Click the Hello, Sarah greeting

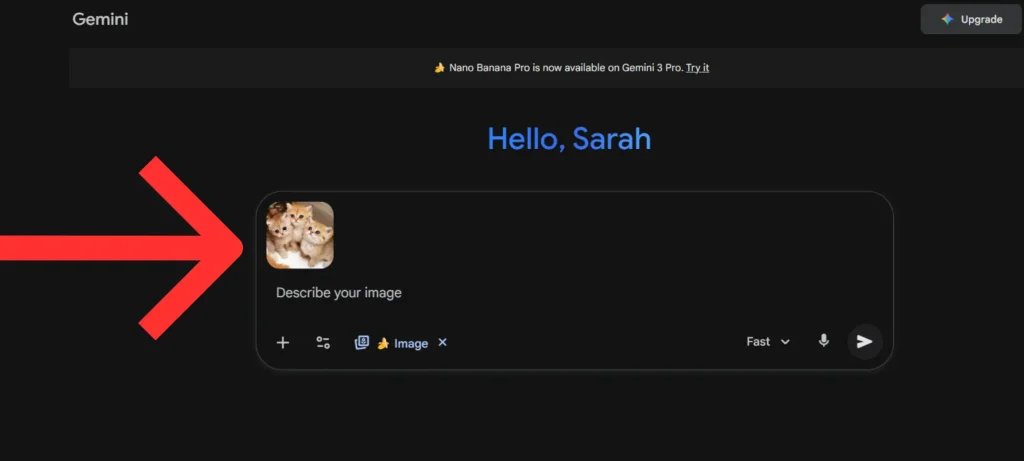pos(569,139)
